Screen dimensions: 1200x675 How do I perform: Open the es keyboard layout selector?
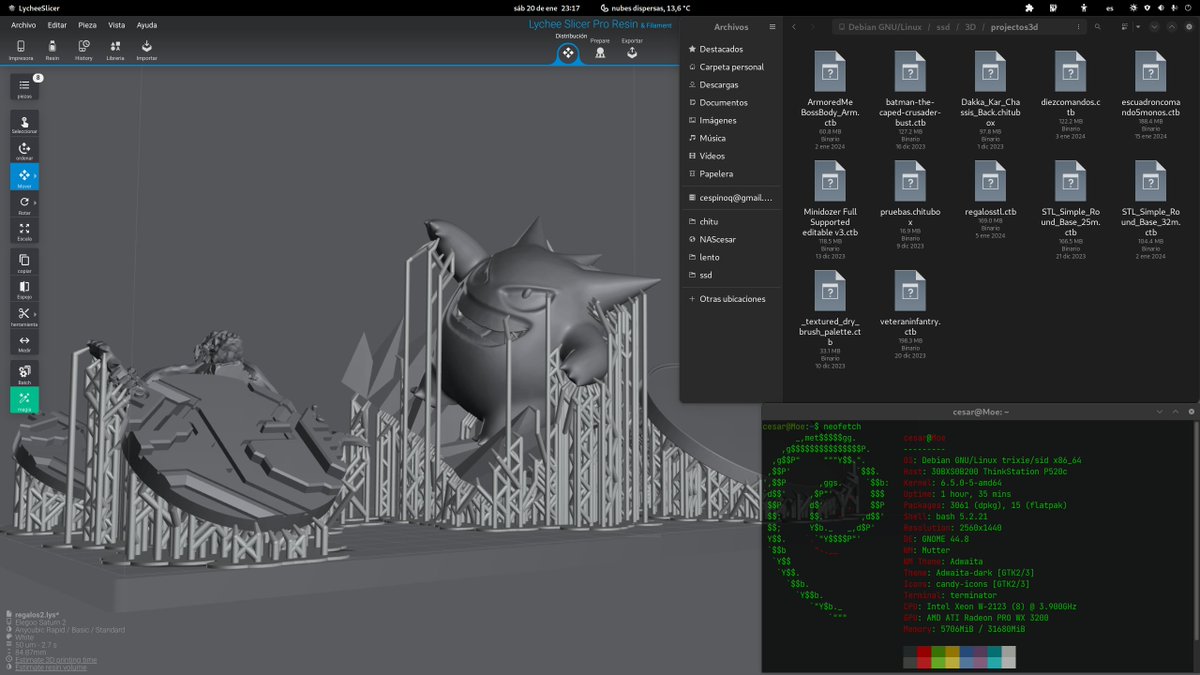point(1109,7)
